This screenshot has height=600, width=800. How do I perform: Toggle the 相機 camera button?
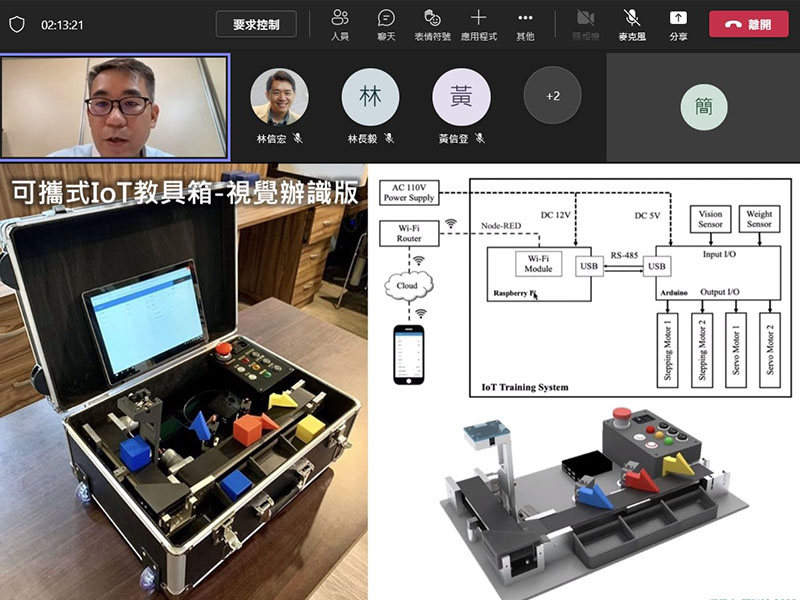585,24
